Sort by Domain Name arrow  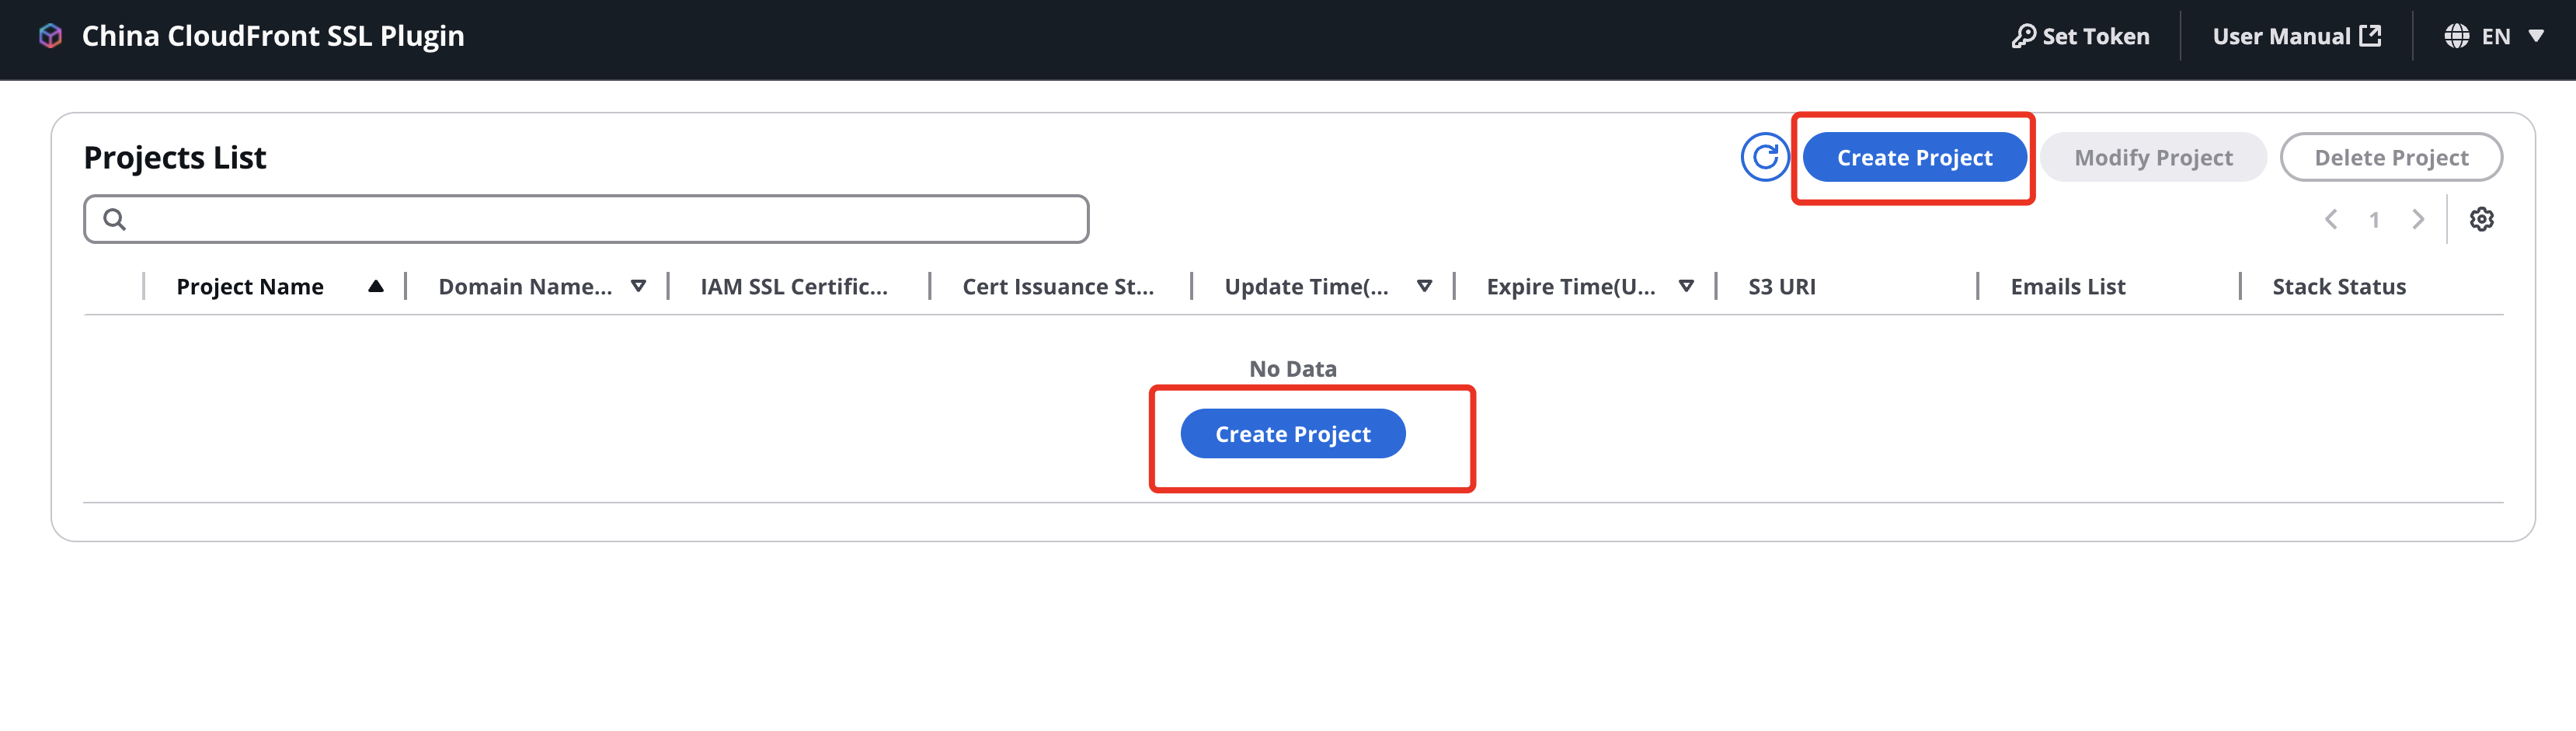pyautogui.click(x=638, y=286)
